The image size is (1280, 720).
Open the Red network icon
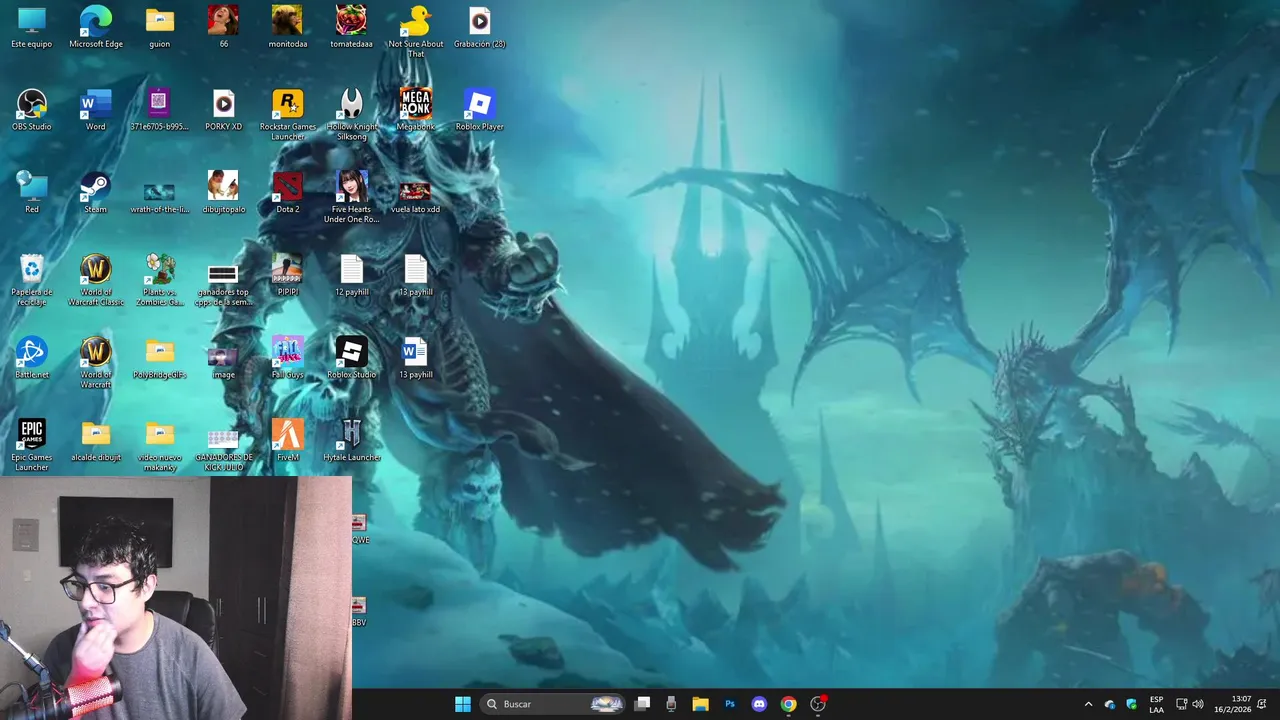coord(32,193)
